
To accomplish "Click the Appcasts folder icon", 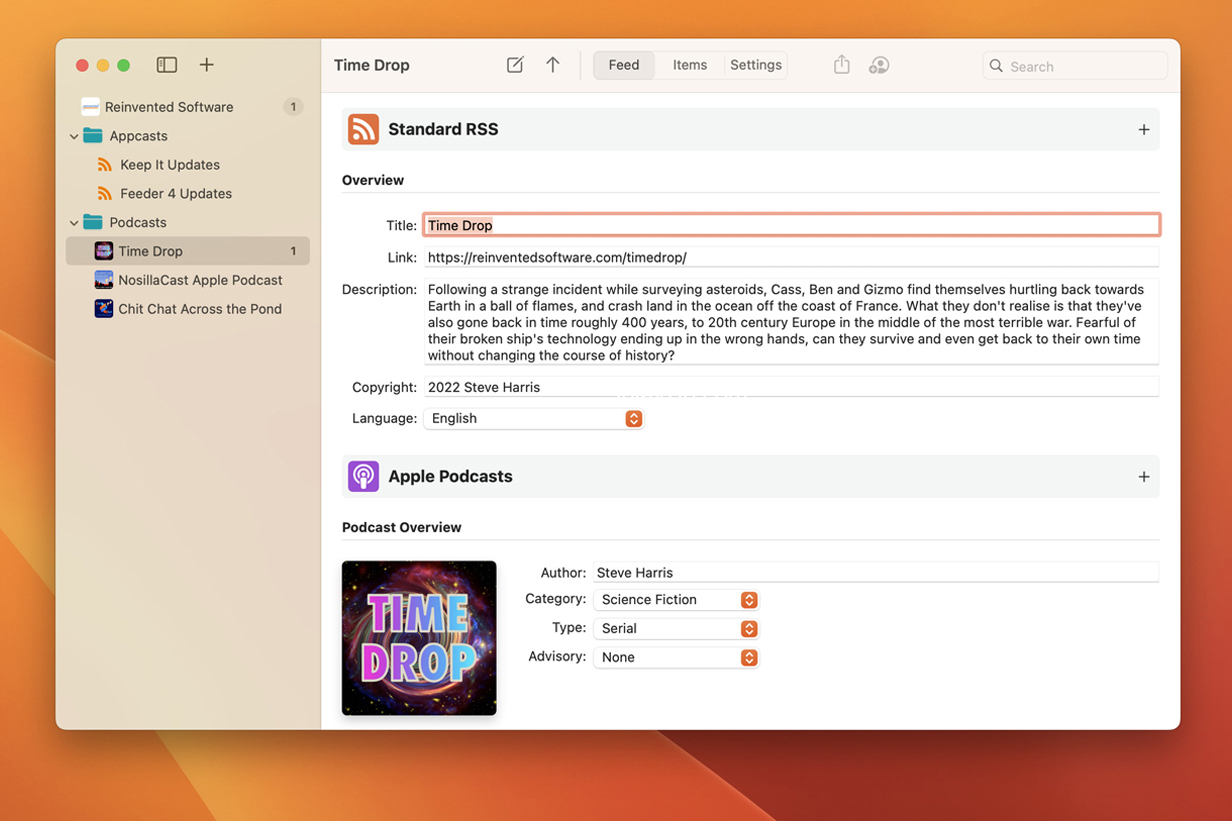I will pos(93,136).
